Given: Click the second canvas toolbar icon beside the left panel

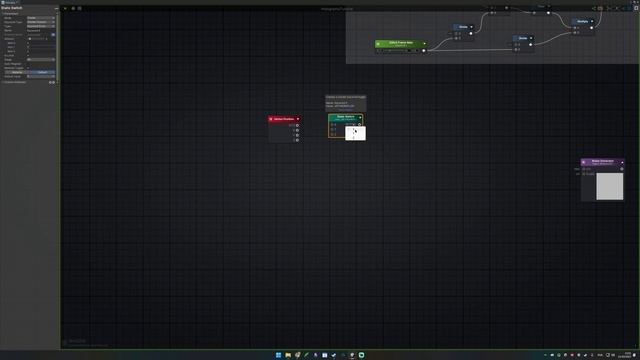Looking at the screenshot, I should (x=73, y=8).
